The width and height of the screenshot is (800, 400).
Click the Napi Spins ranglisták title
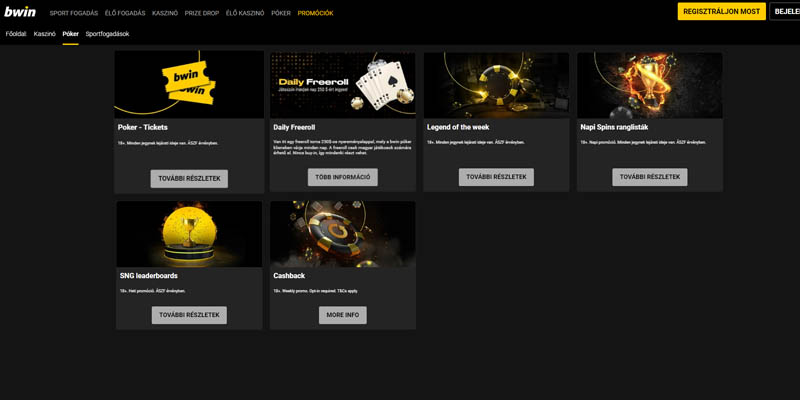(x=614, y=128)
